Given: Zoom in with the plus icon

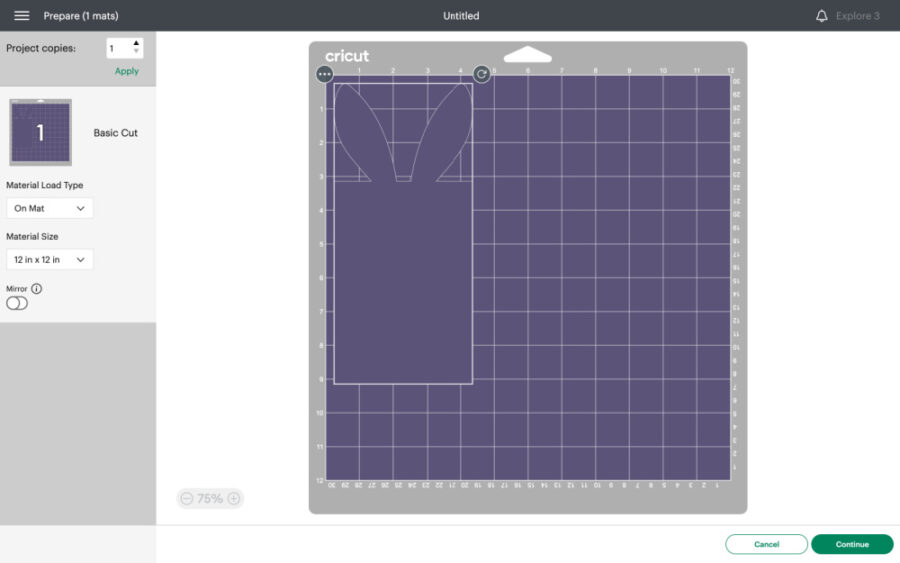Looking at the screenshot, I should (234, 498).
